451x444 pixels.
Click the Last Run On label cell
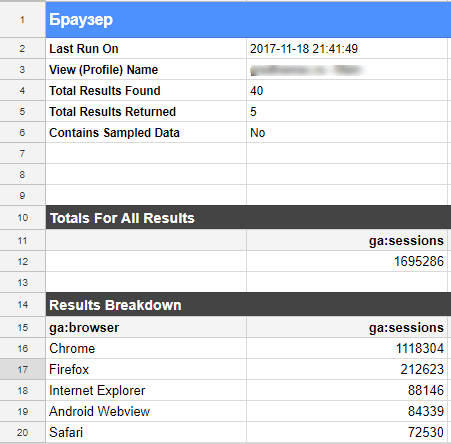coord(146,49)
